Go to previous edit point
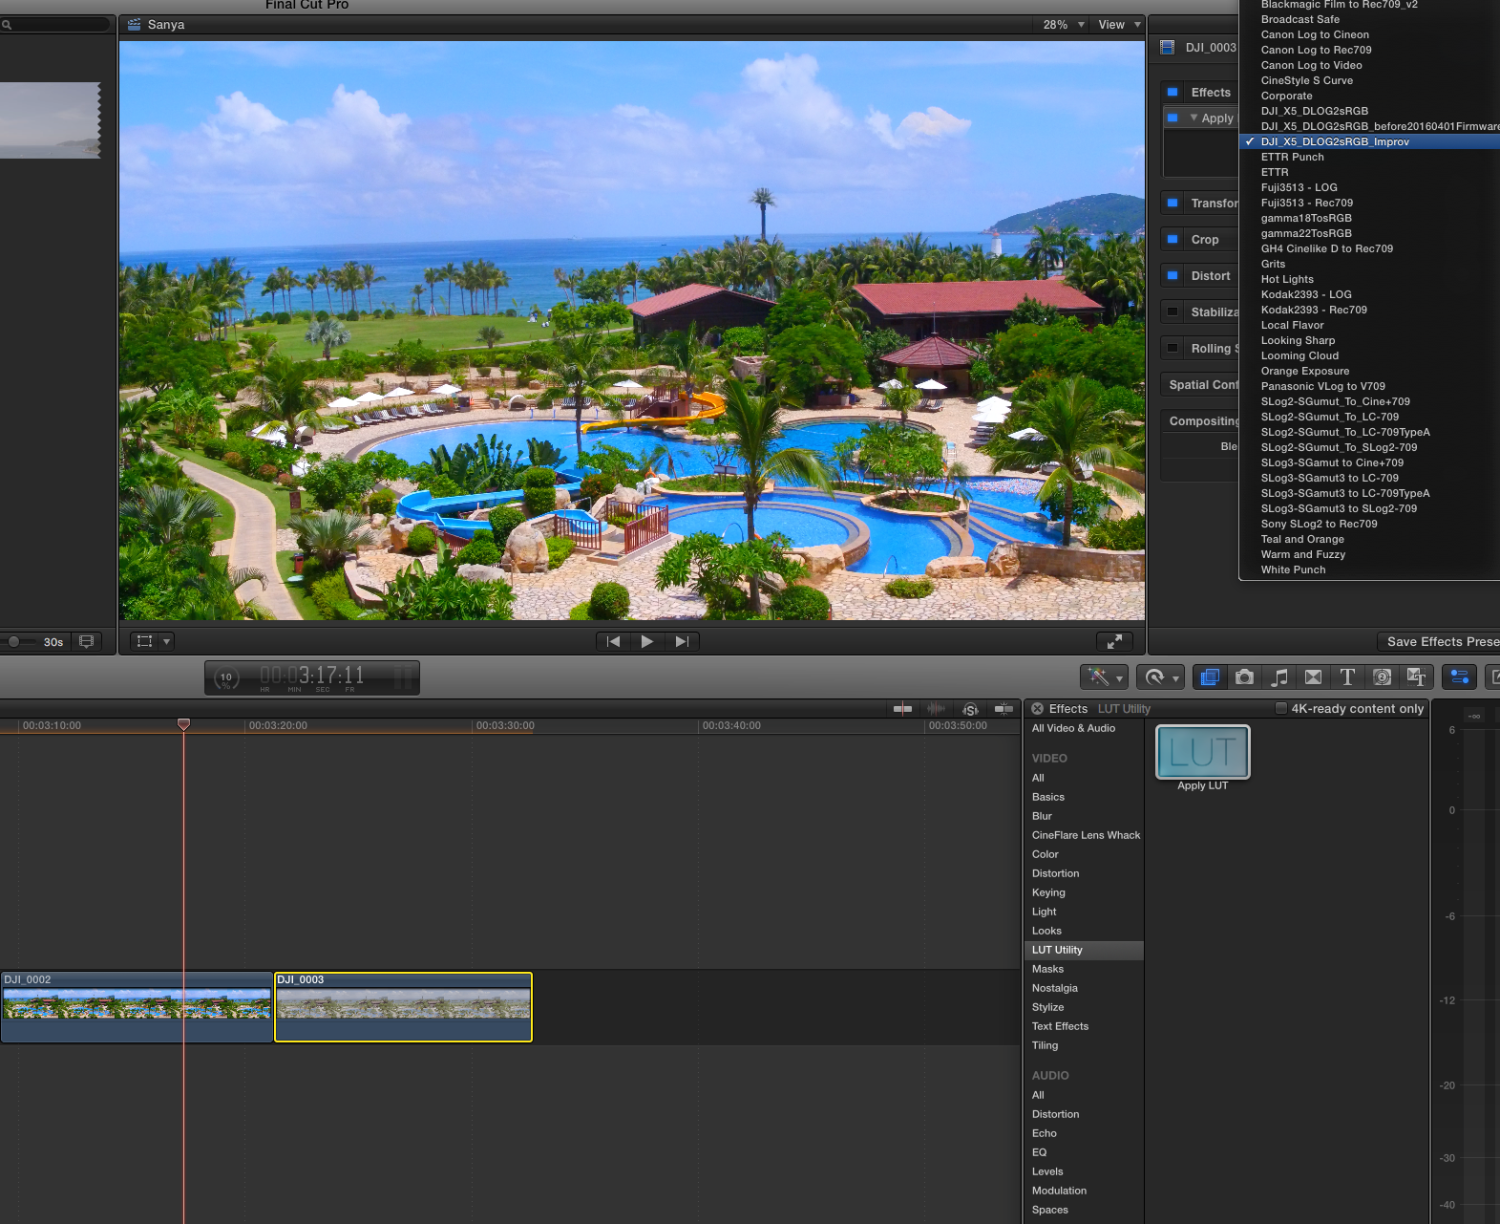 pos(613,641)
